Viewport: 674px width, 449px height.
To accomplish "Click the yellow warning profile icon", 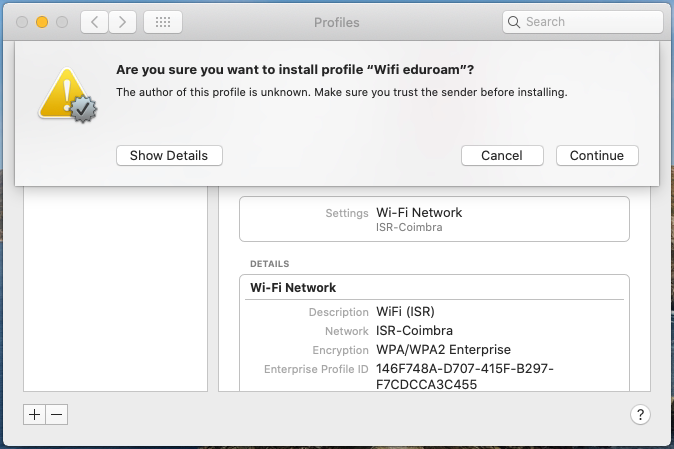I will [x=67, y=95].
